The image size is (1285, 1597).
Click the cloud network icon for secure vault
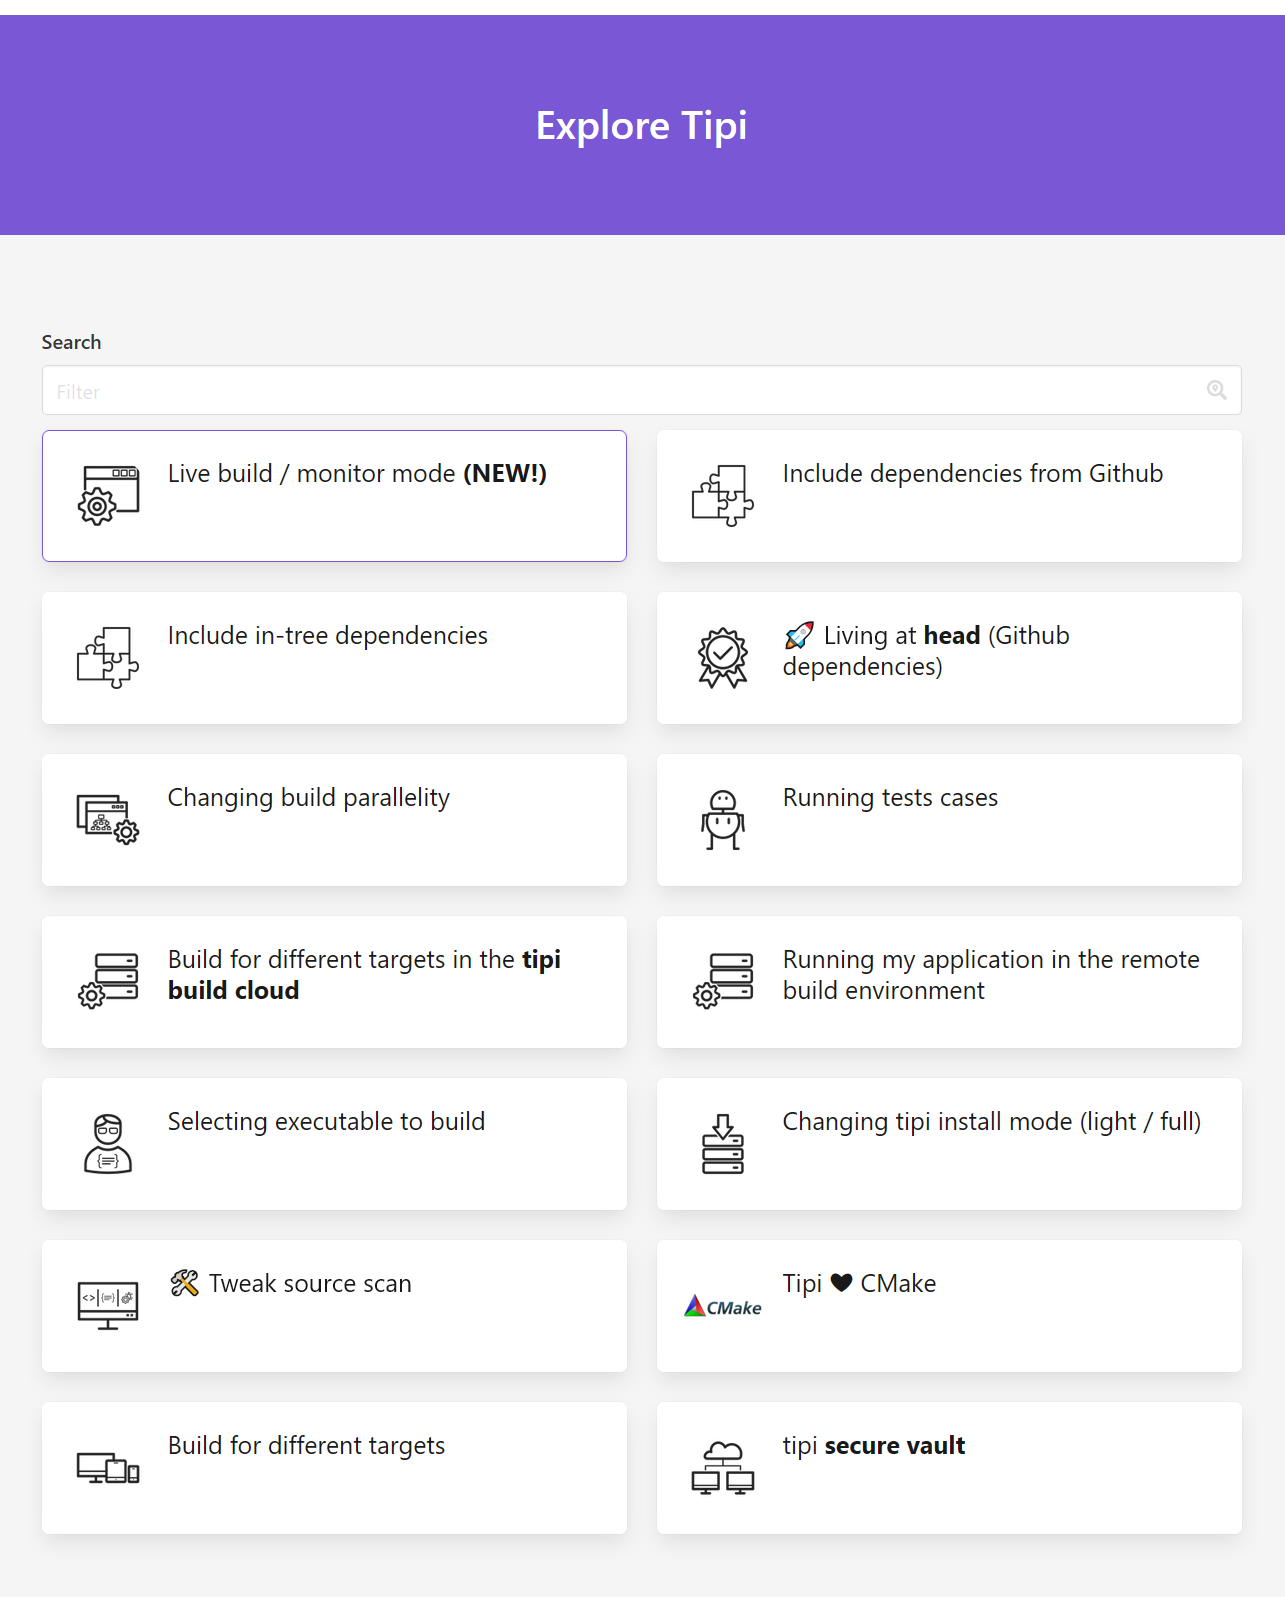[x=722, y=1468]
